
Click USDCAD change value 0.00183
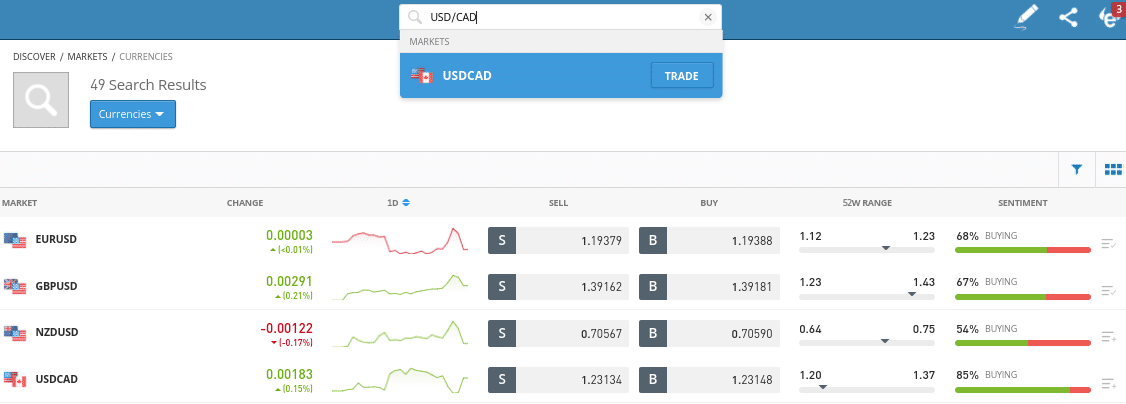(x=289, y=375)
